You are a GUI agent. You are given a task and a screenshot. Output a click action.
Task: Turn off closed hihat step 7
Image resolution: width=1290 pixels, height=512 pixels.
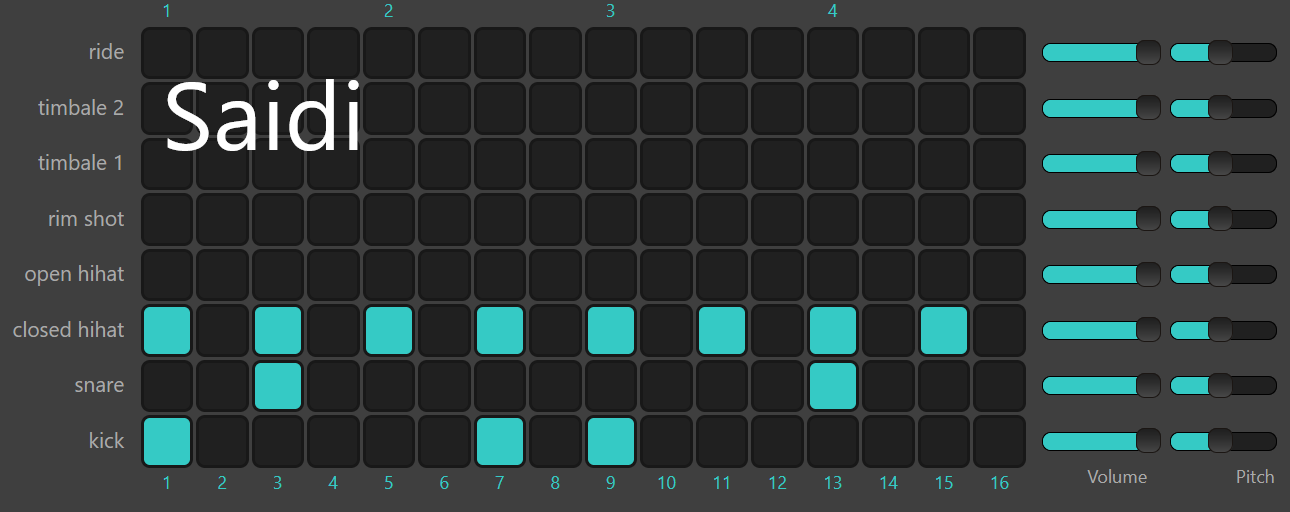499,330
